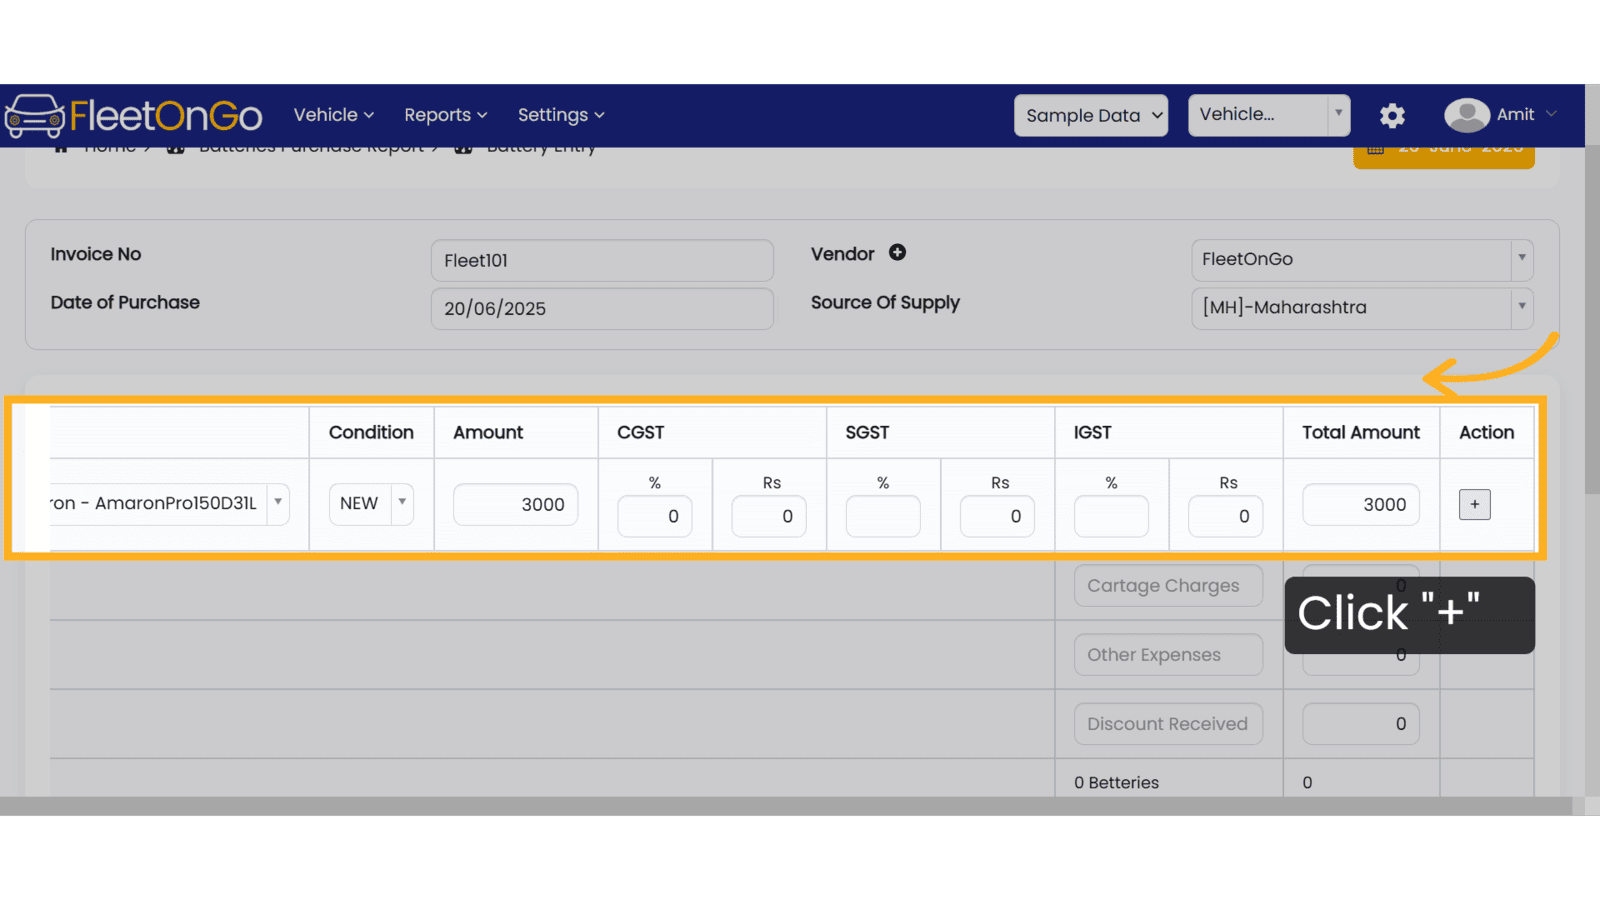
Task: Click the Amit user avatar
Action: [1466, 115]
